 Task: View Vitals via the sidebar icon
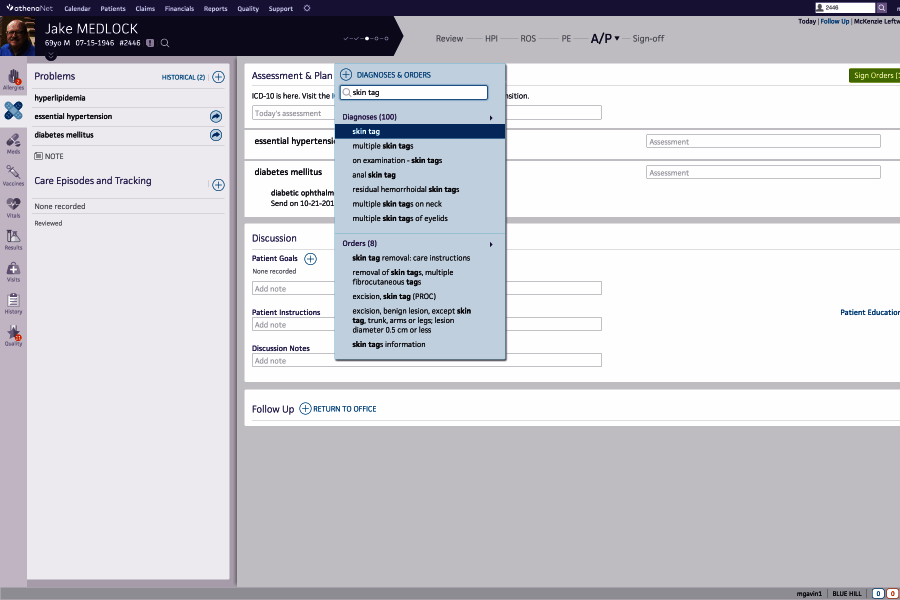click(x=12, y=204)
